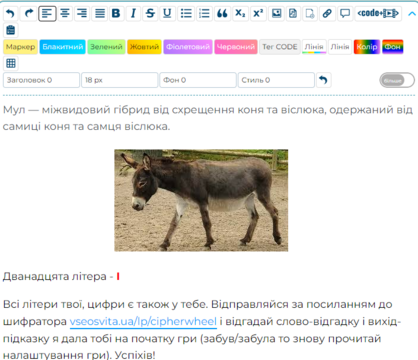Apply subscript formatting

coord(240,14)
